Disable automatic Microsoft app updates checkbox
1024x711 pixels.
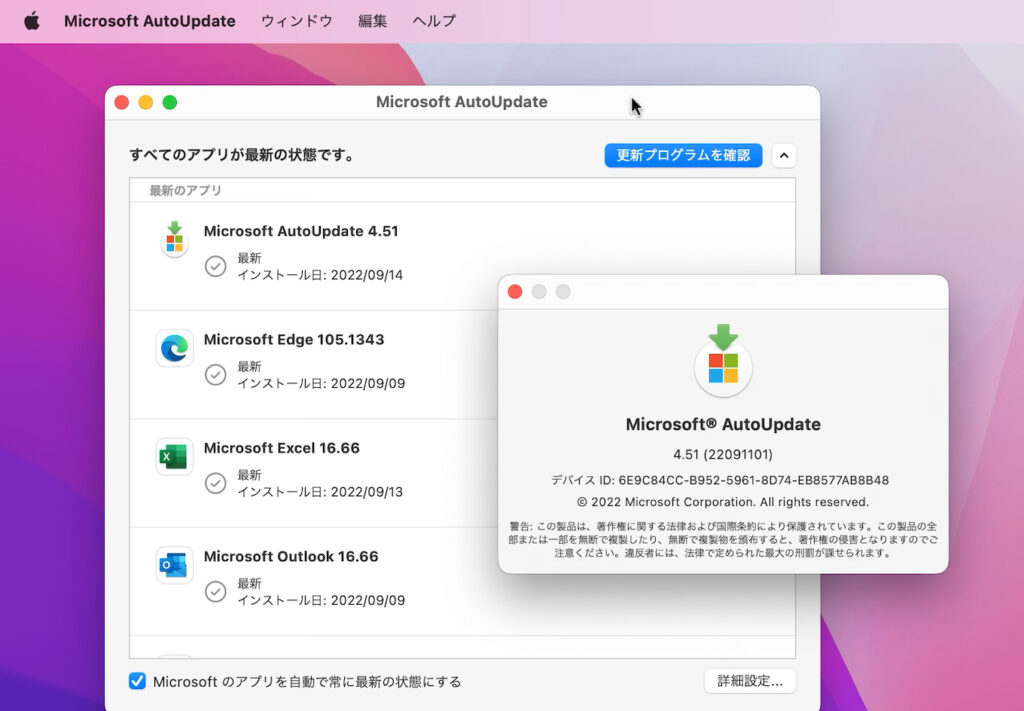tap(137, 681)
